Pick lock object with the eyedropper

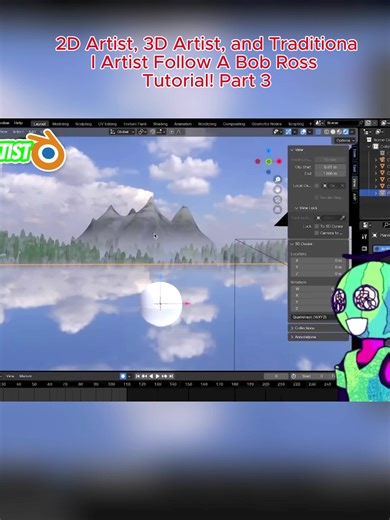342,218
